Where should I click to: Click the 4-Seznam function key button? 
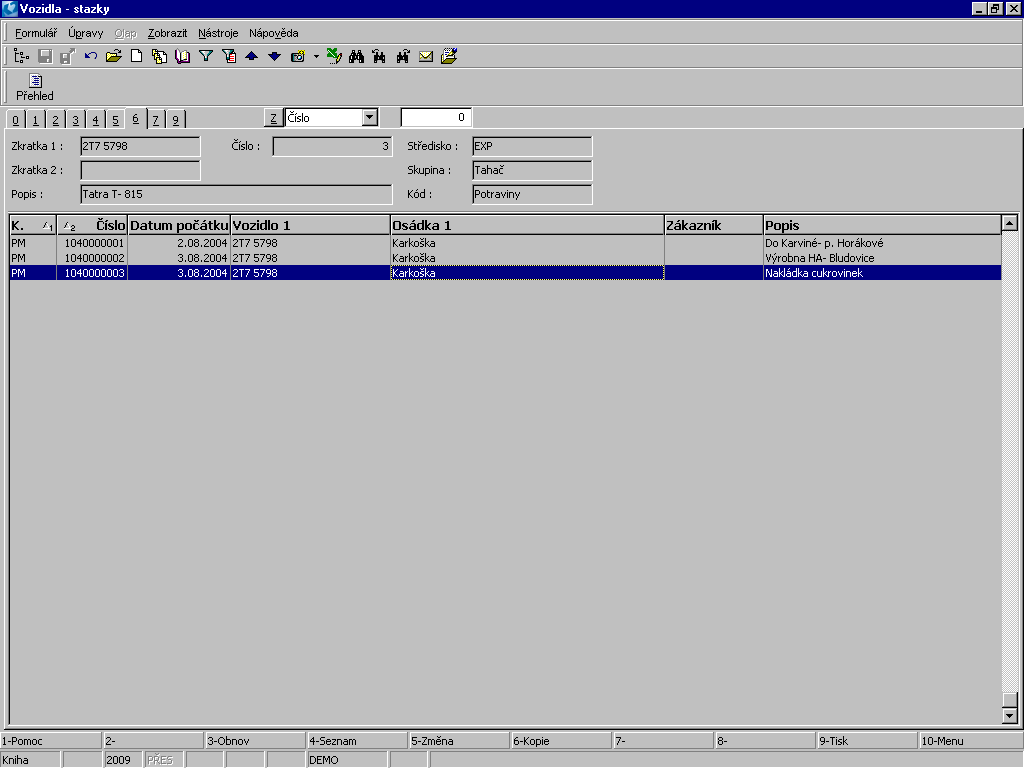click(357, 741)
